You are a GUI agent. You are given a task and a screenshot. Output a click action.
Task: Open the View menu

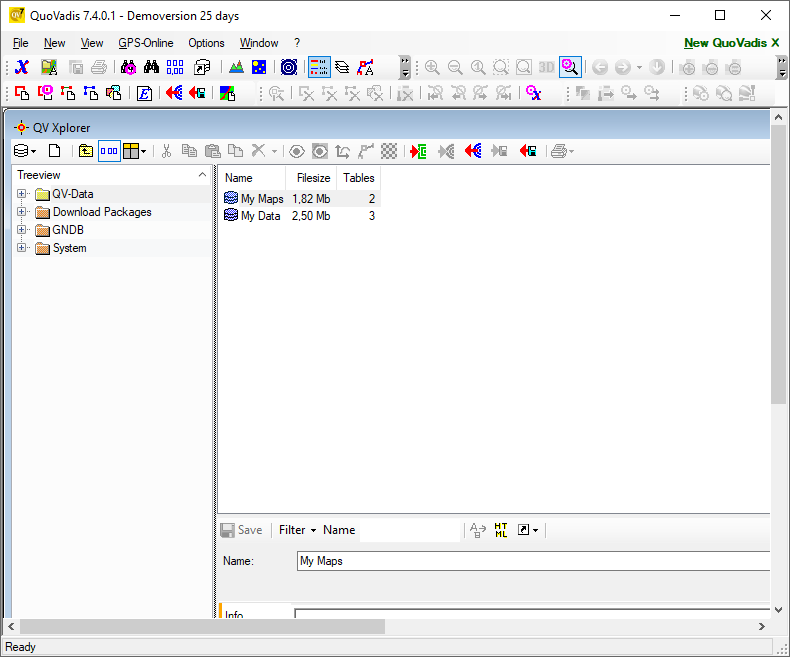[x=92, y=43]
